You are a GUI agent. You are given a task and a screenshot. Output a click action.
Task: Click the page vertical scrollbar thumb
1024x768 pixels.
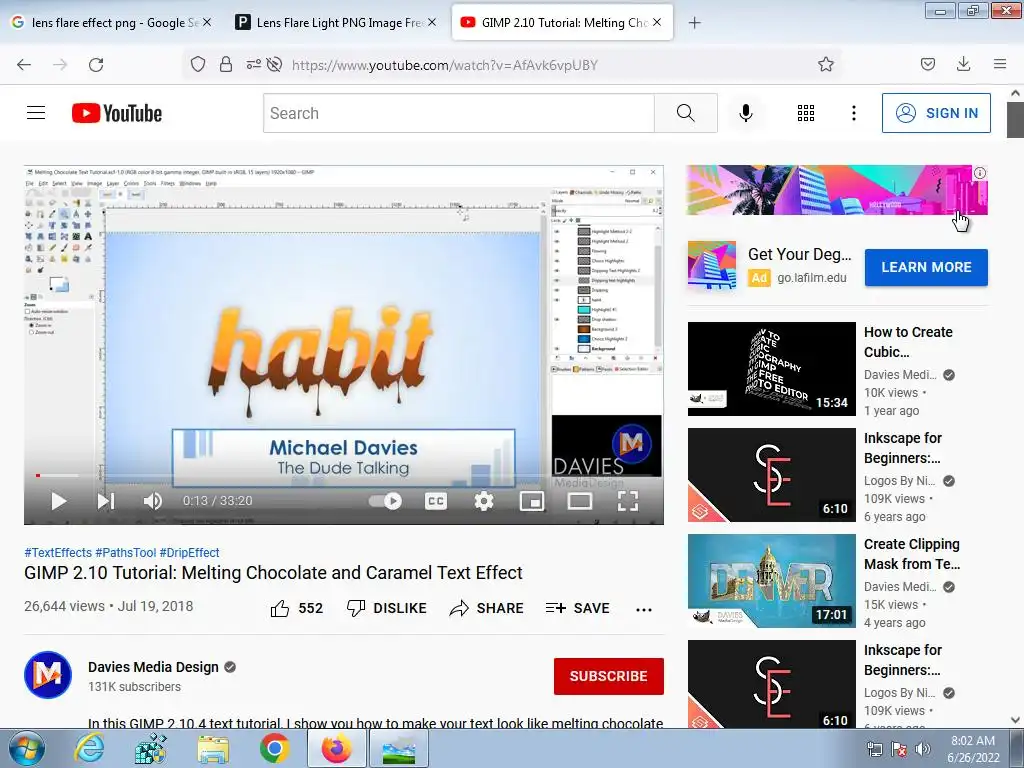tap(1015, 120)
